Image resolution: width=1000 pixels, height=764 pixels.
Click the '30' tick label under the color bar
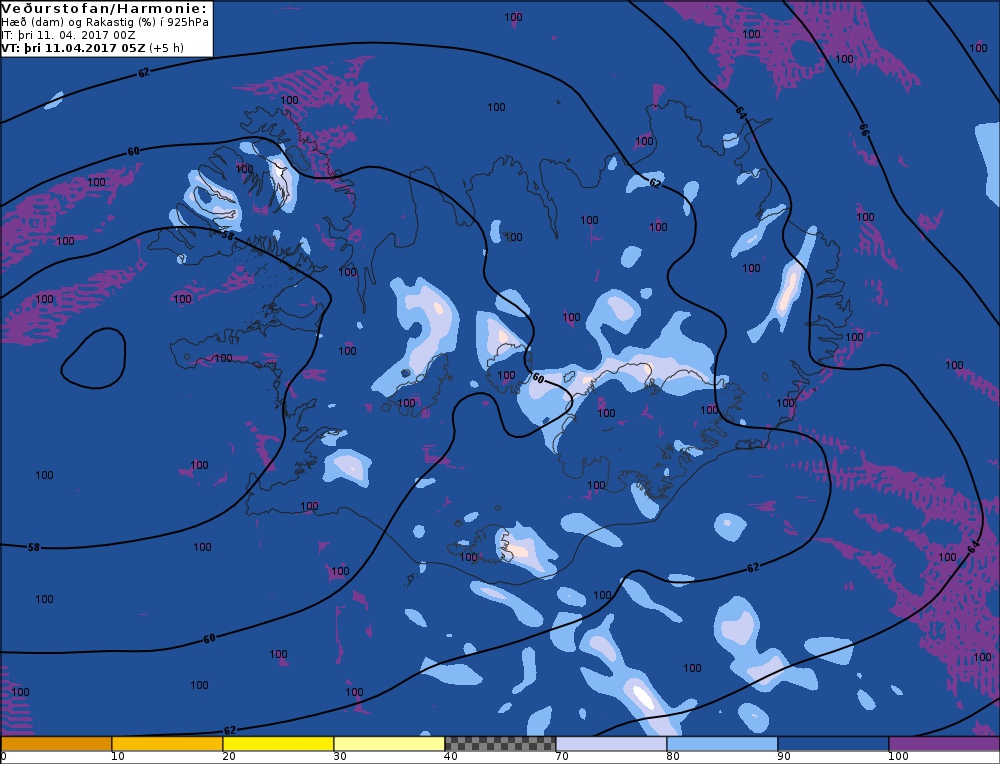click(x=340, y=756)
